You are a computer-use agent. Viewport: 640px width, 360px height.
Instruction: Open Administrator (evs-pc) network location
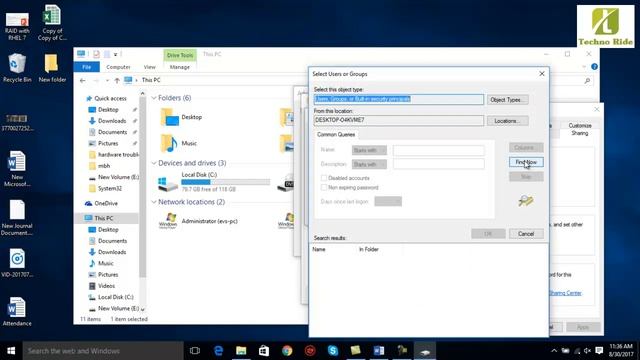point(199,221)
